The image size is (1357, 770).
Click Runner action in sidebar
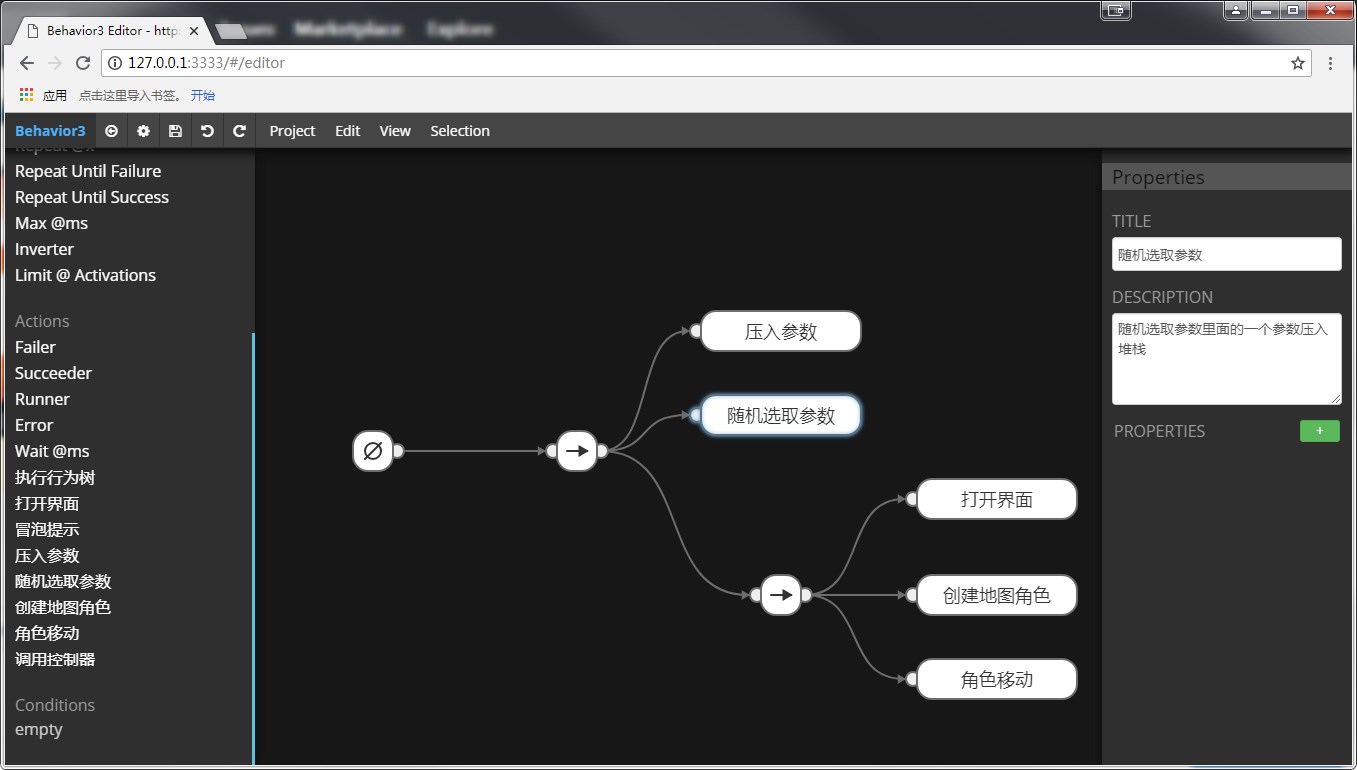[x=42, y=399]
